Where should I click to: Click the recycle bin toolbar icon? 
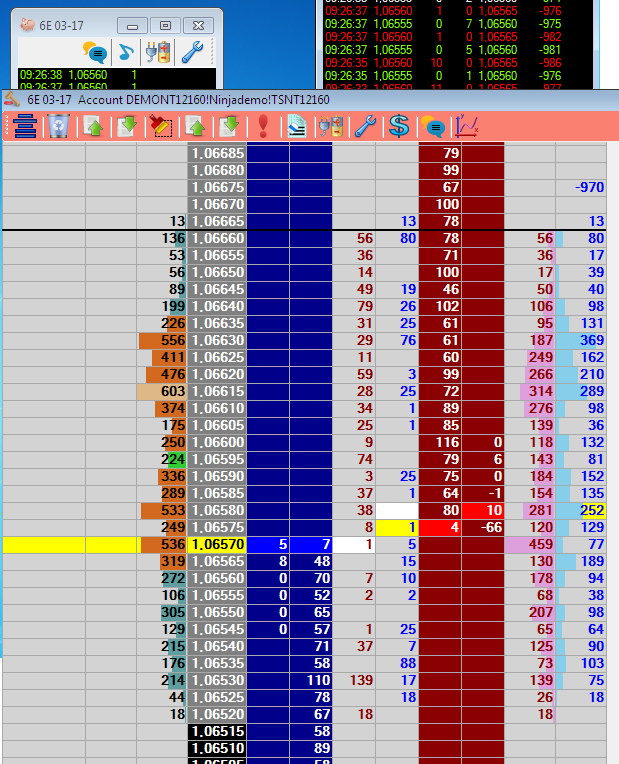tap(58, 127)
